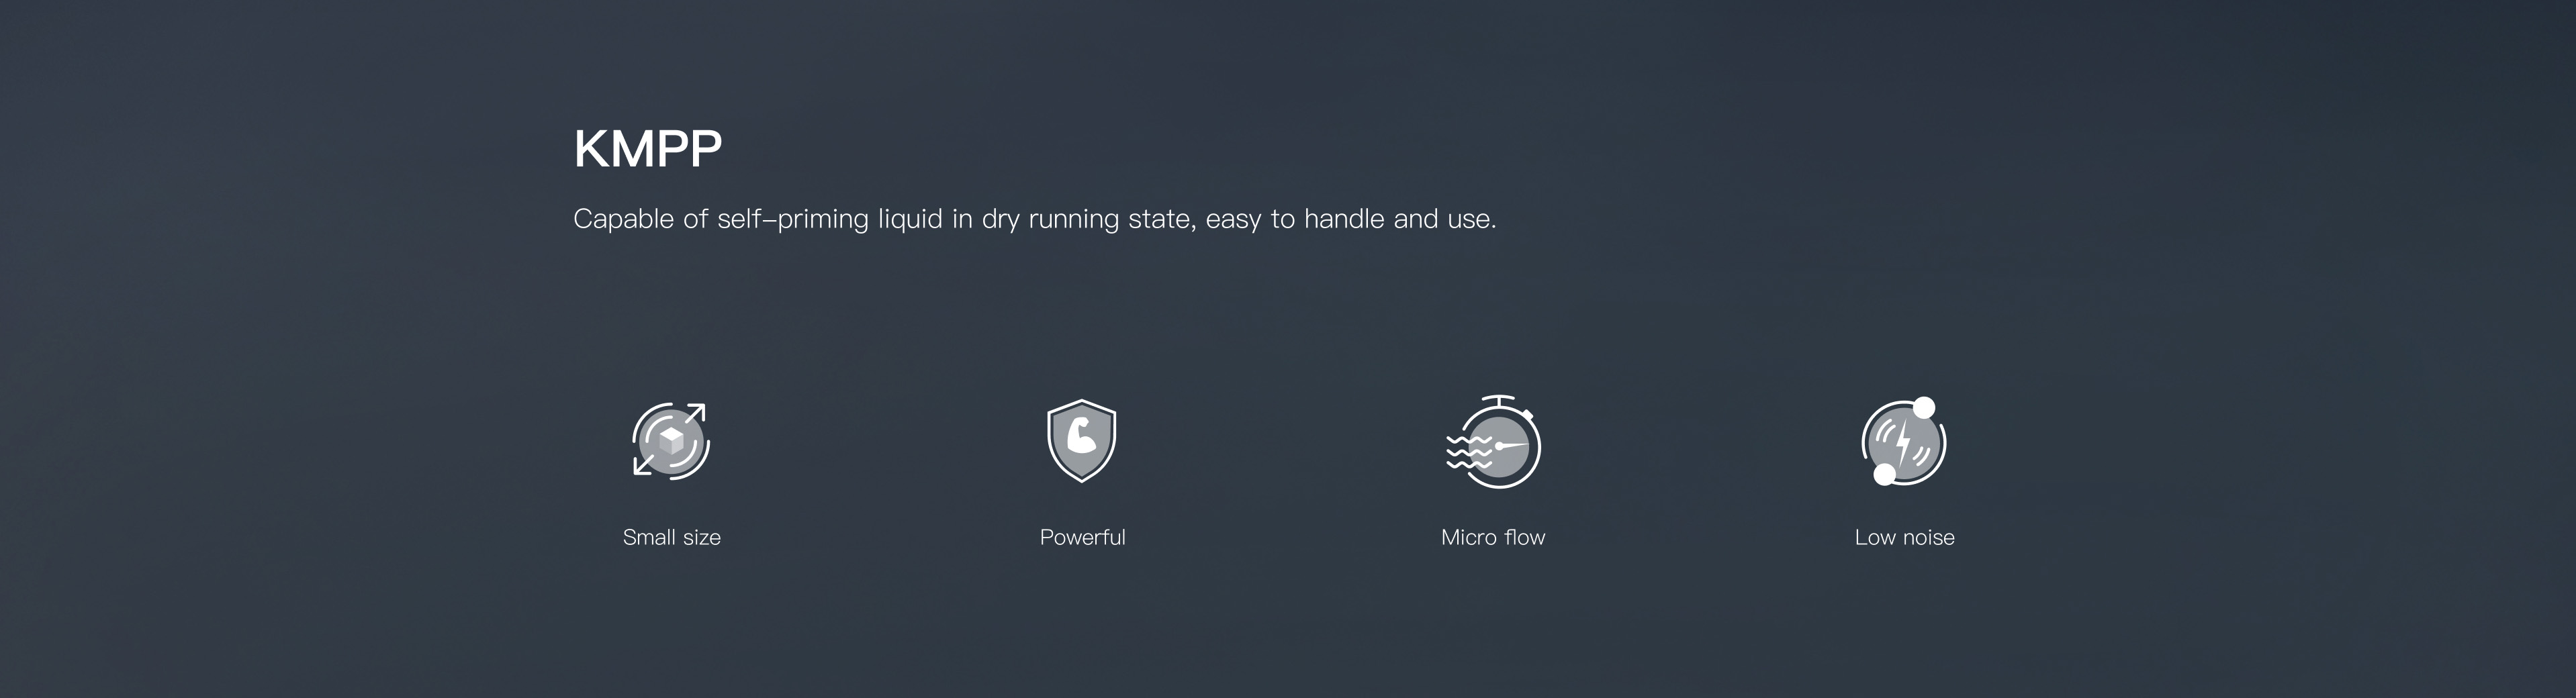Image resolution: width=2576 pixels, height=698 pixels.
Task: Select the "Micro flow" text label
Action: tap(1493, 538)
